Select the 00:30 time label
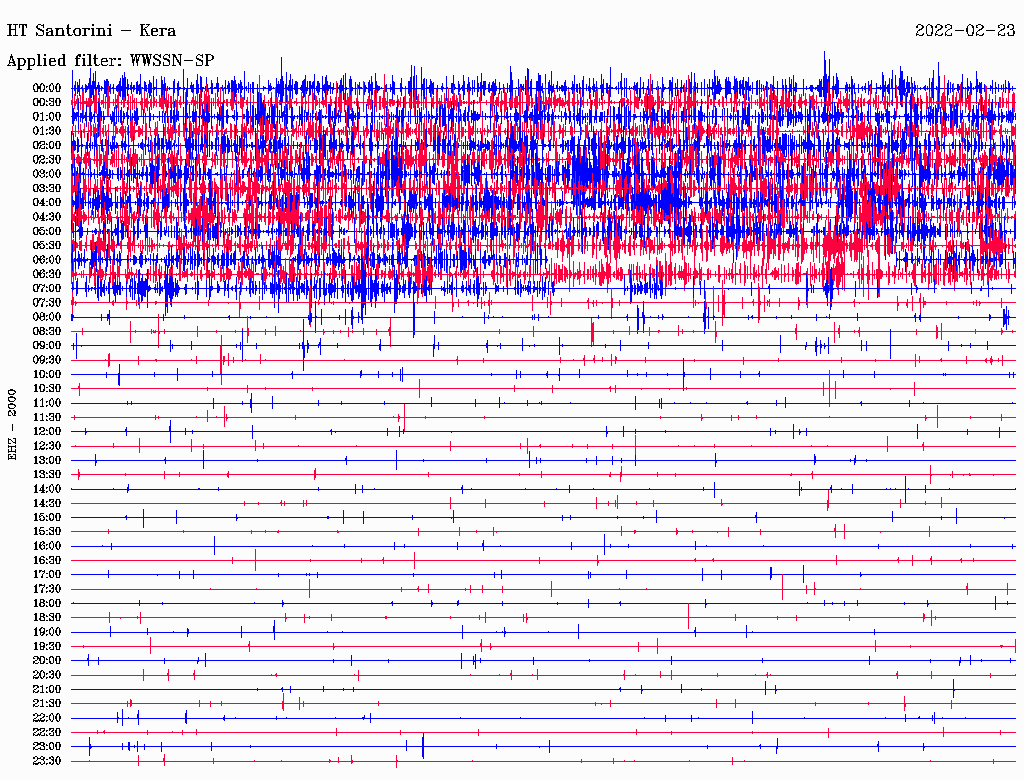 click(47, 103)
